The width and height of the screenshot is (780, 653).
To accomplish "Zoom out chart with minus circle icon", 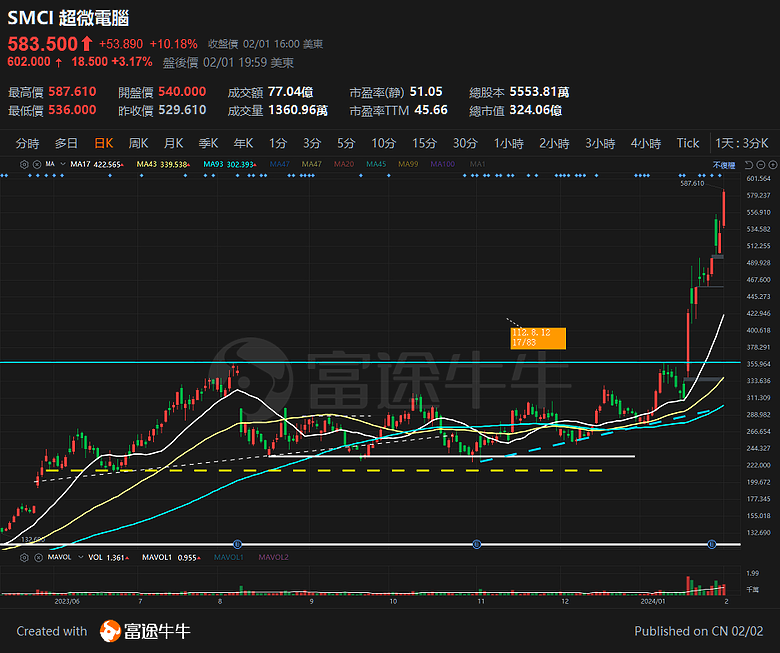I will pyautogui.click(x=761, y=165).
